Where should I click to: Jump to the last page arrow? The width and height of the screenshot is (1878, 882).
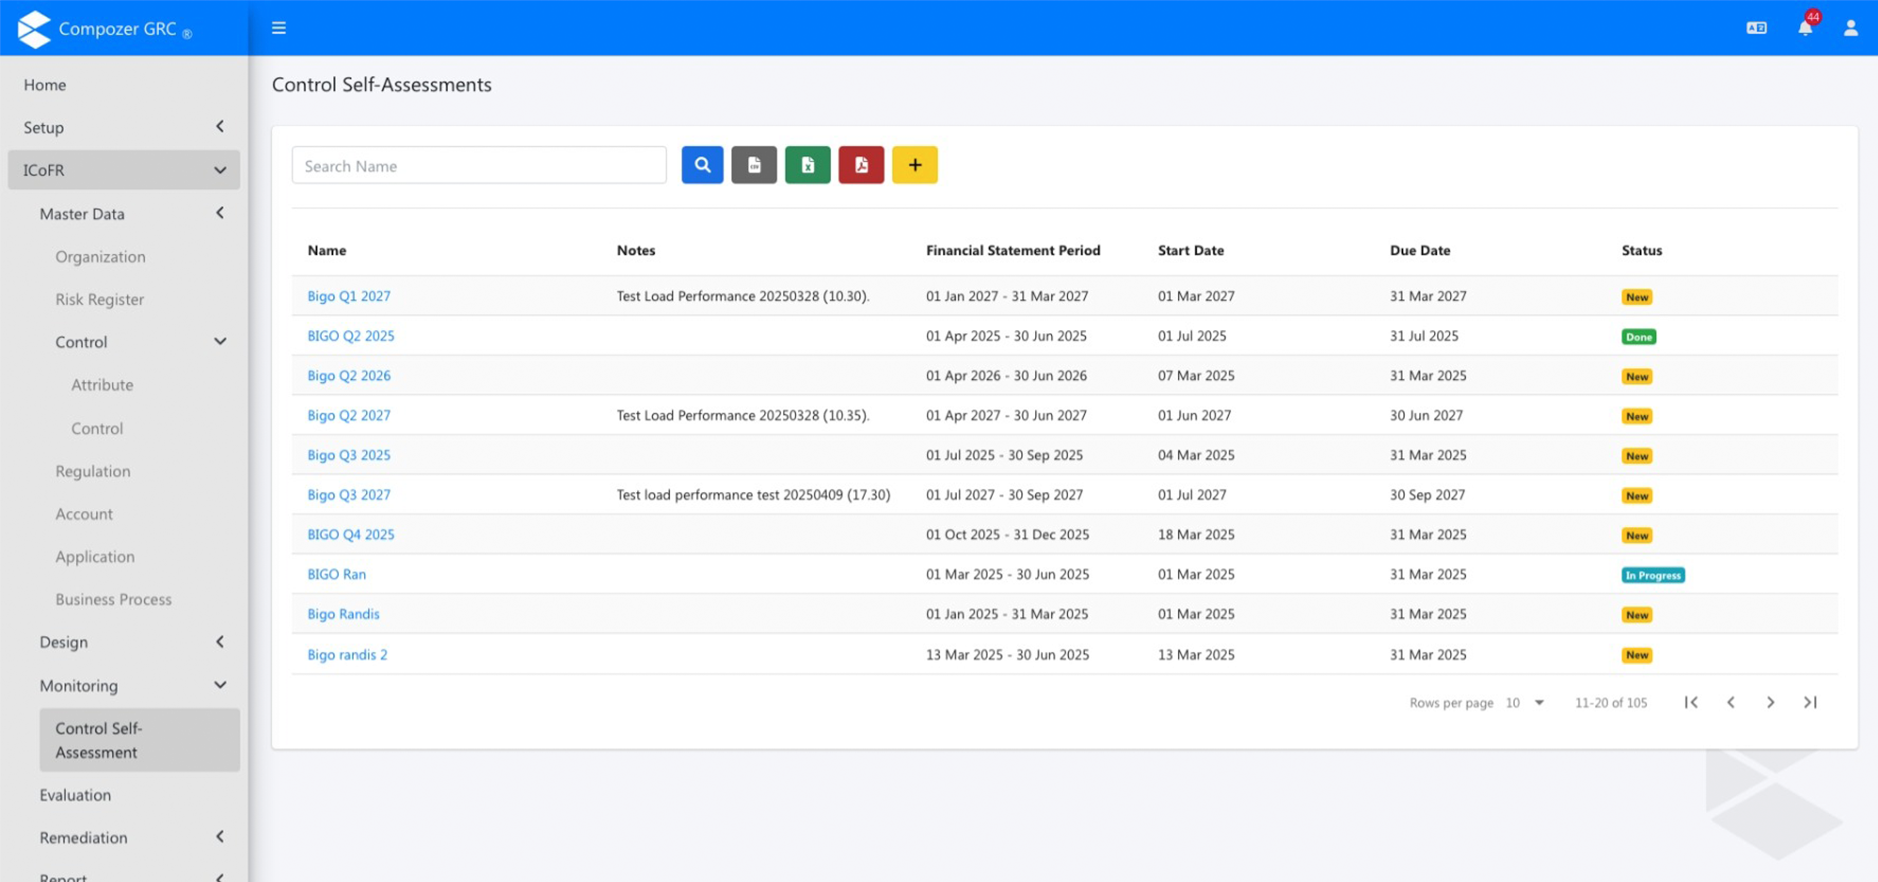coord(1810,702)
